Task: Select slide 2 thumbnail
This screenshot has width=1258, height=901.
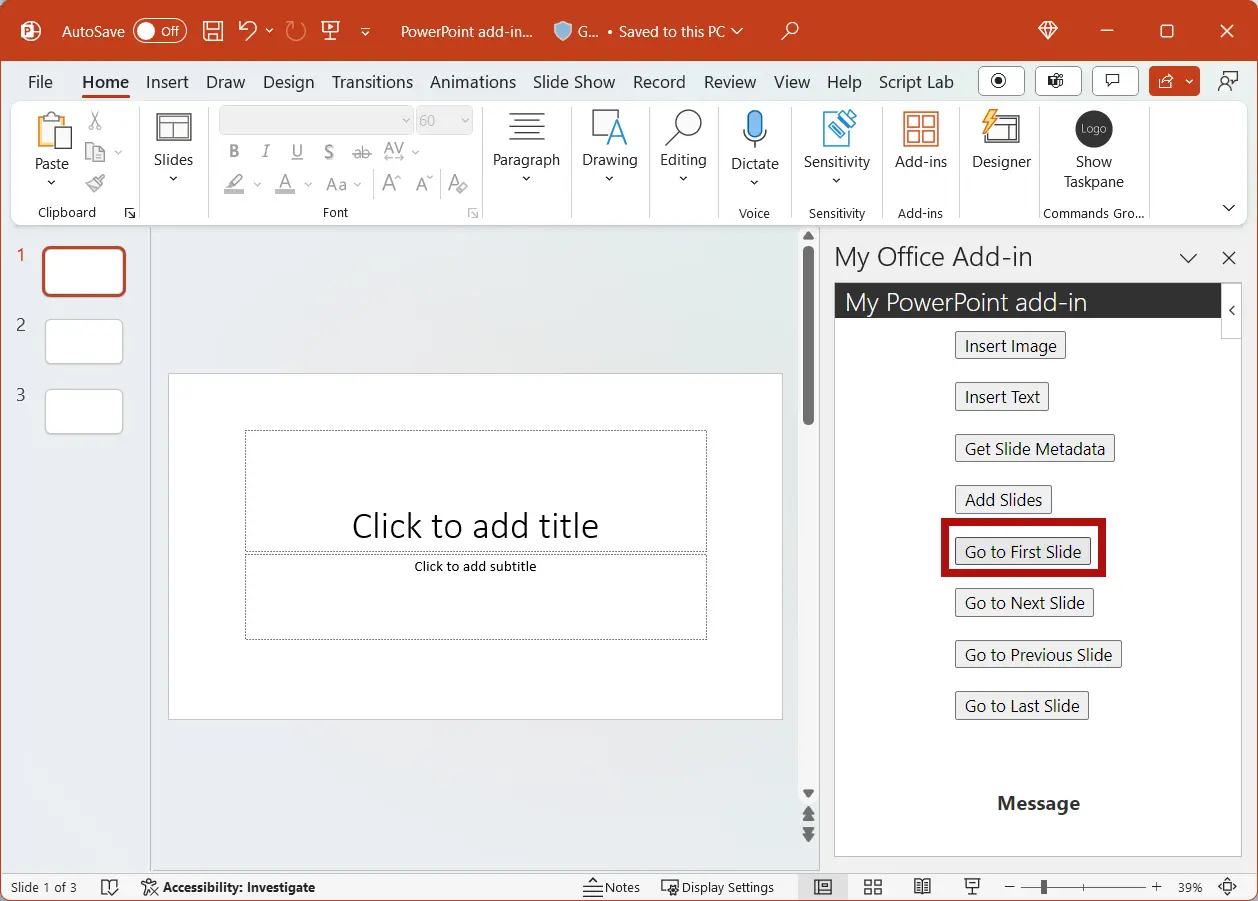Action: (84, 342)
